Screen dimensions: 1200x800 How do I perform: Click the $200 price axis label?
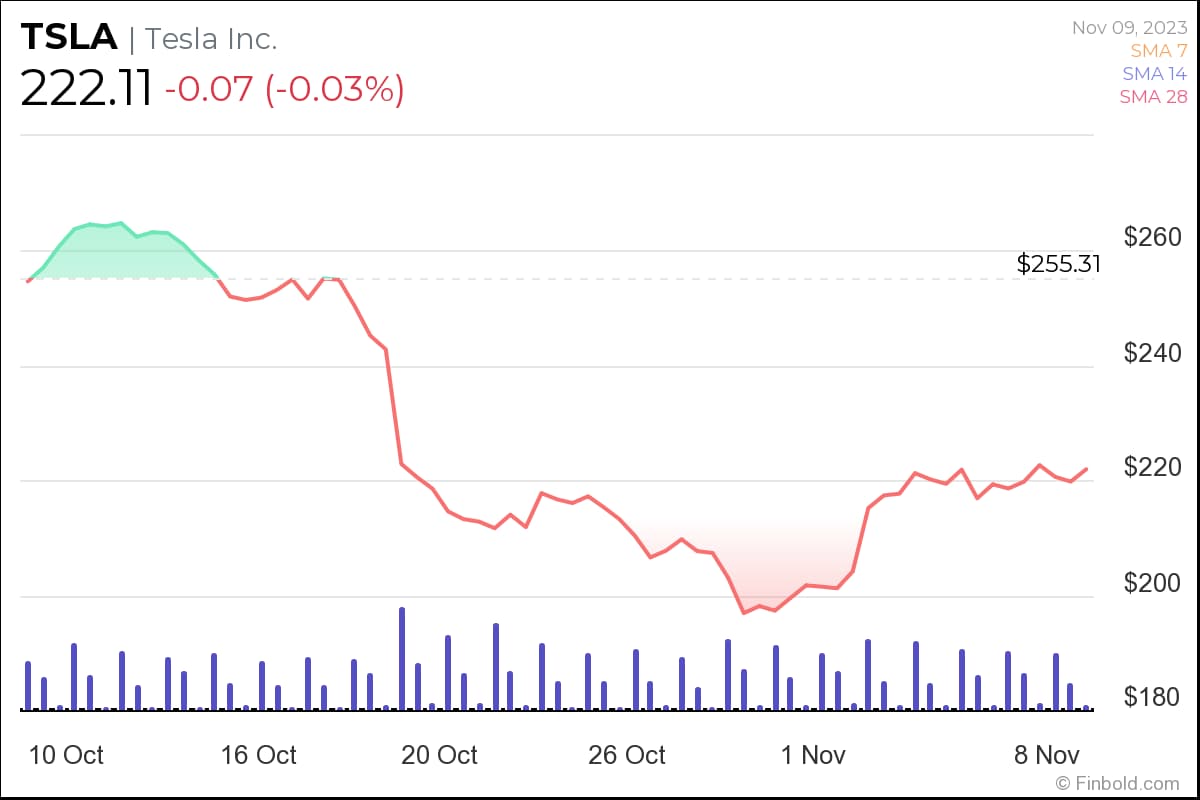1152,583
